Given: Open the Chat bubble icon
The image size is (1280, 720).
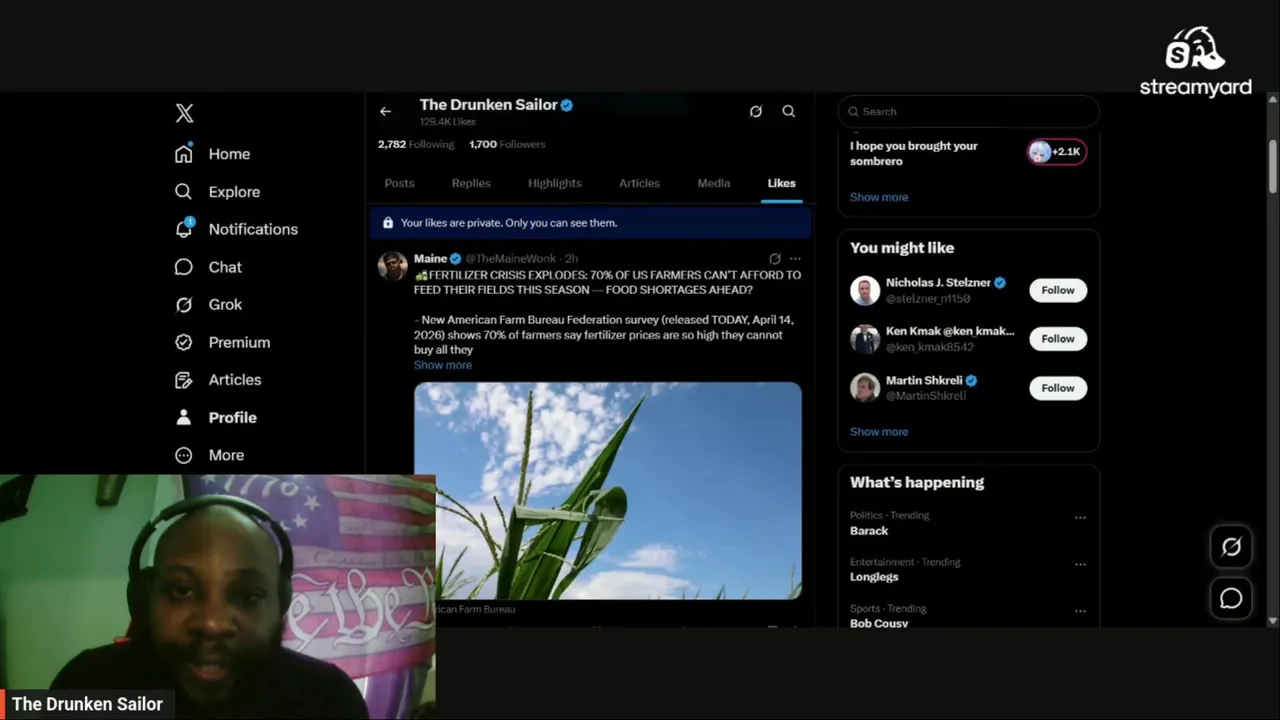Looking at the screenshot, I should click(183, 267).
